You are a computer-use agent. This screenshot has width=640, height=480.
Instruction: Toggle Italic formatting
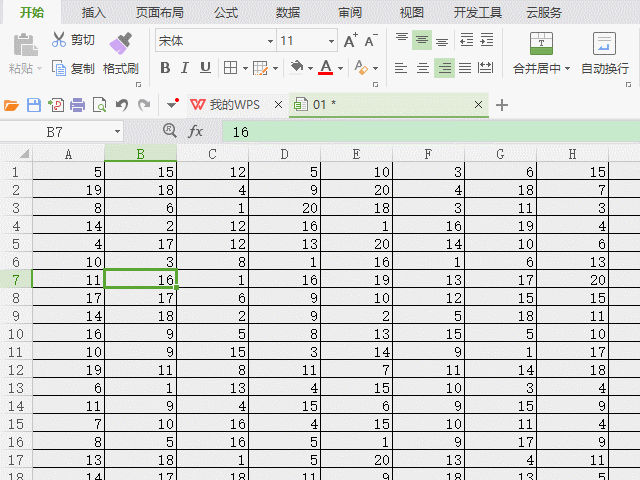[x=185, y=68]
